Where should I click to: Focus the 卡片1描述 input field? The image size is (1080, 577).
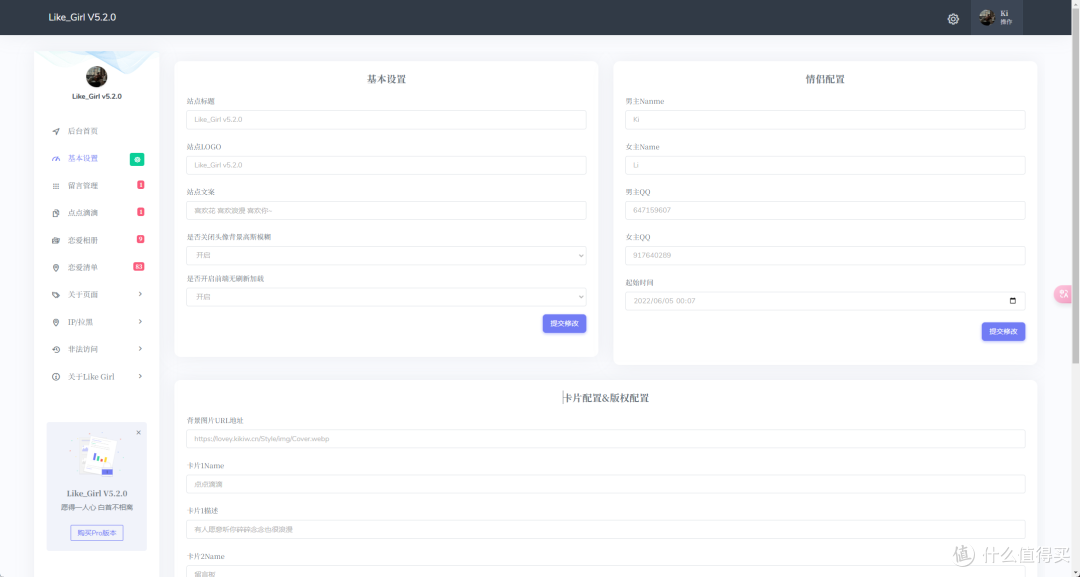click(605, 529)
